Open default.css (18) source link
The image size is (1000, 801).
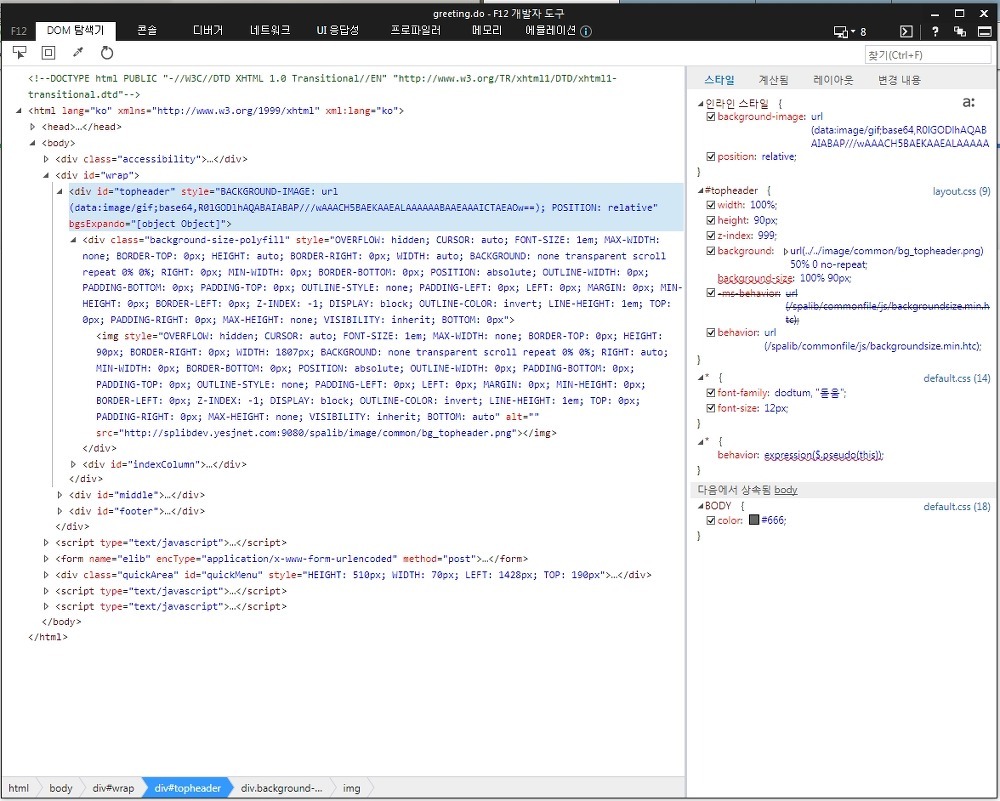(x=957, y=506)
